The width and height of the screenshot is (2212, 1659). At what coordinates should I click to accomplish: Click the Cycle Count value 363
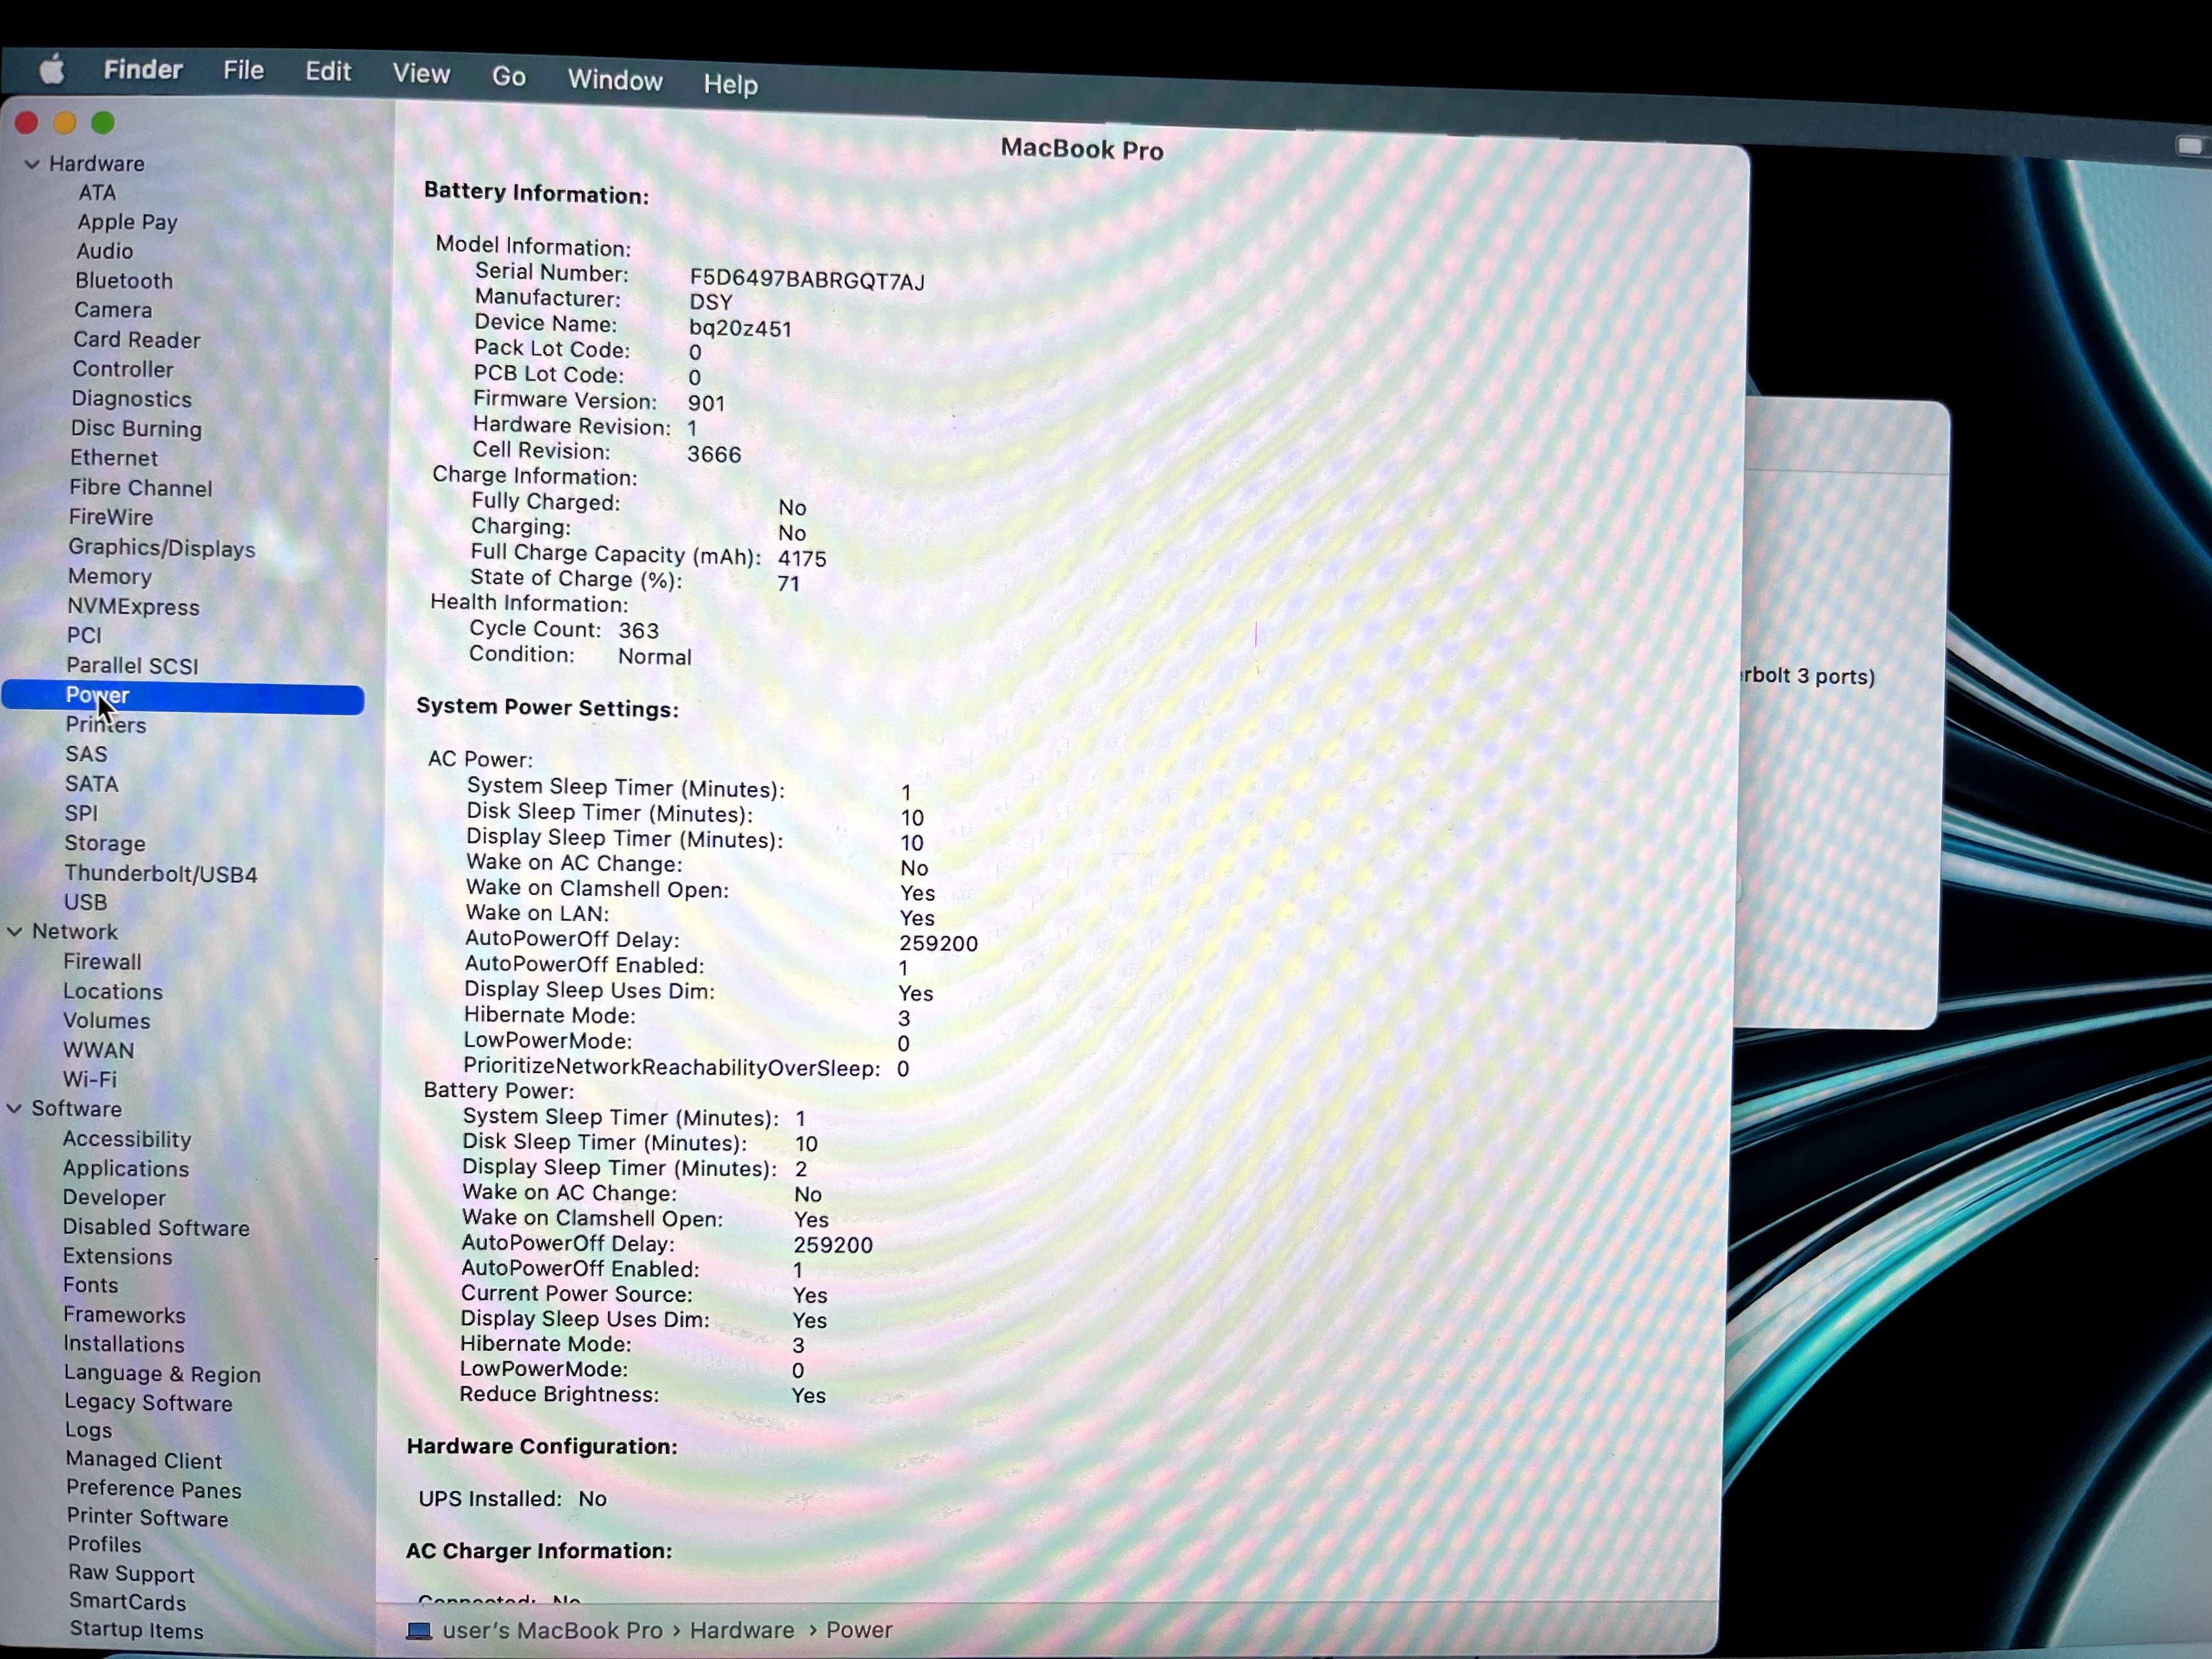coord(639,631)
